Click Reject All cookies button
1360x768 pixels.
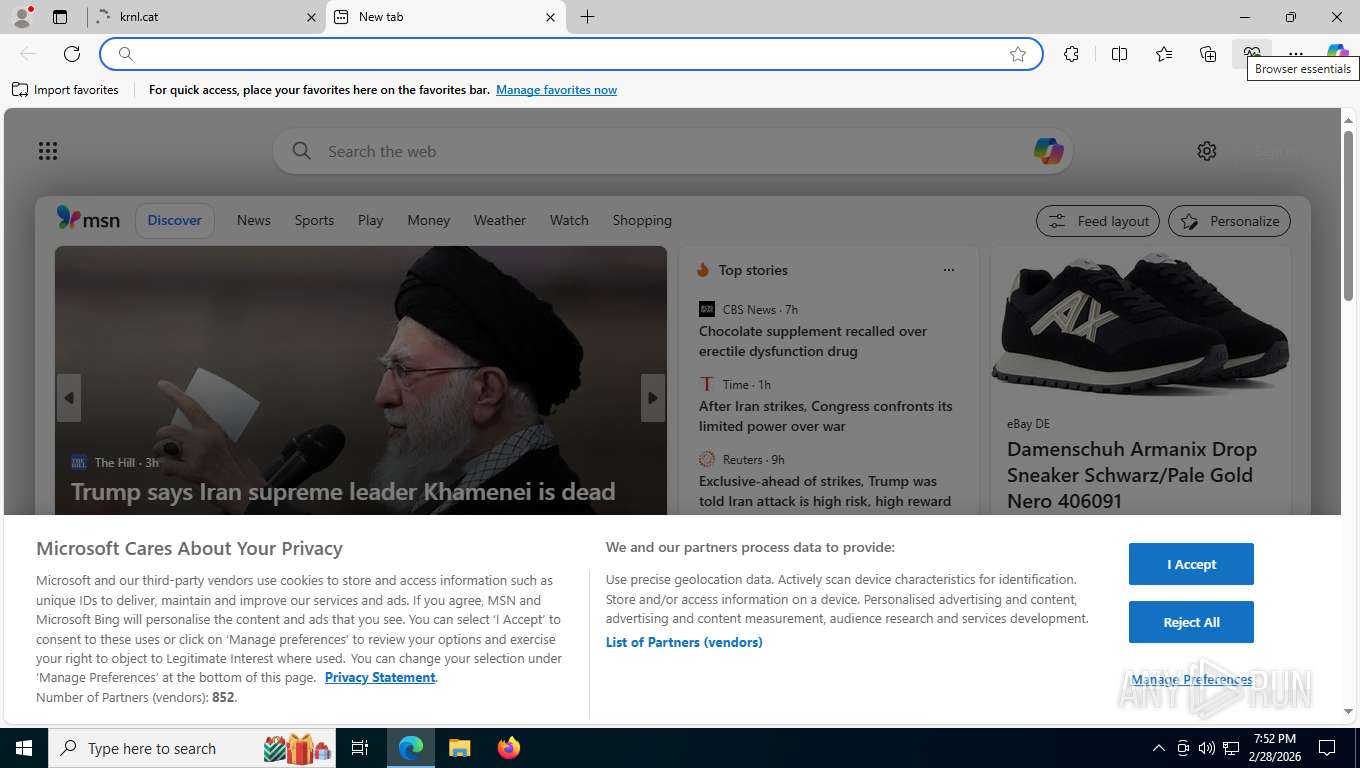point(1191,622)
